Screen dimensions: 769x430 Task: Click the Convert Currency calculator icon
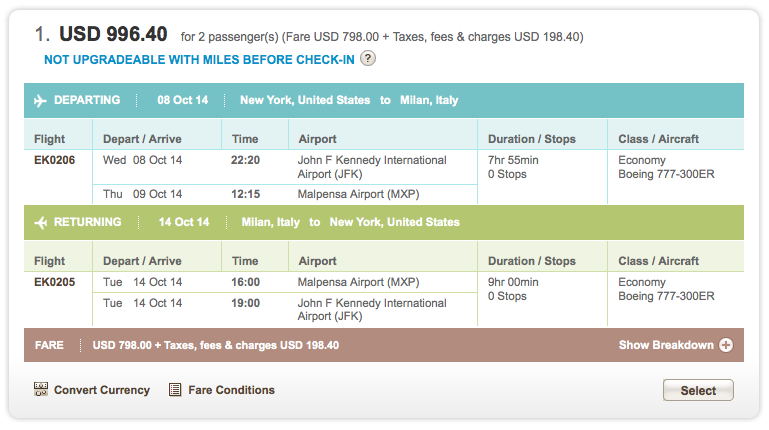pos(41,390)
